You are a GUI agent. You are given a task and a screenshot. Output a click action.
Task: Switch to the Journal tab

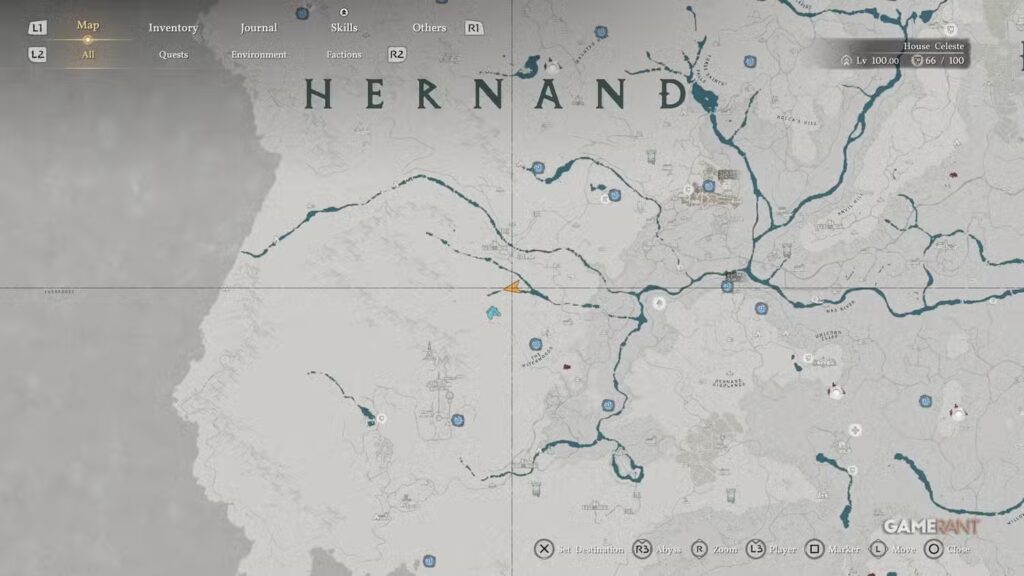click(x=258, y=28)
